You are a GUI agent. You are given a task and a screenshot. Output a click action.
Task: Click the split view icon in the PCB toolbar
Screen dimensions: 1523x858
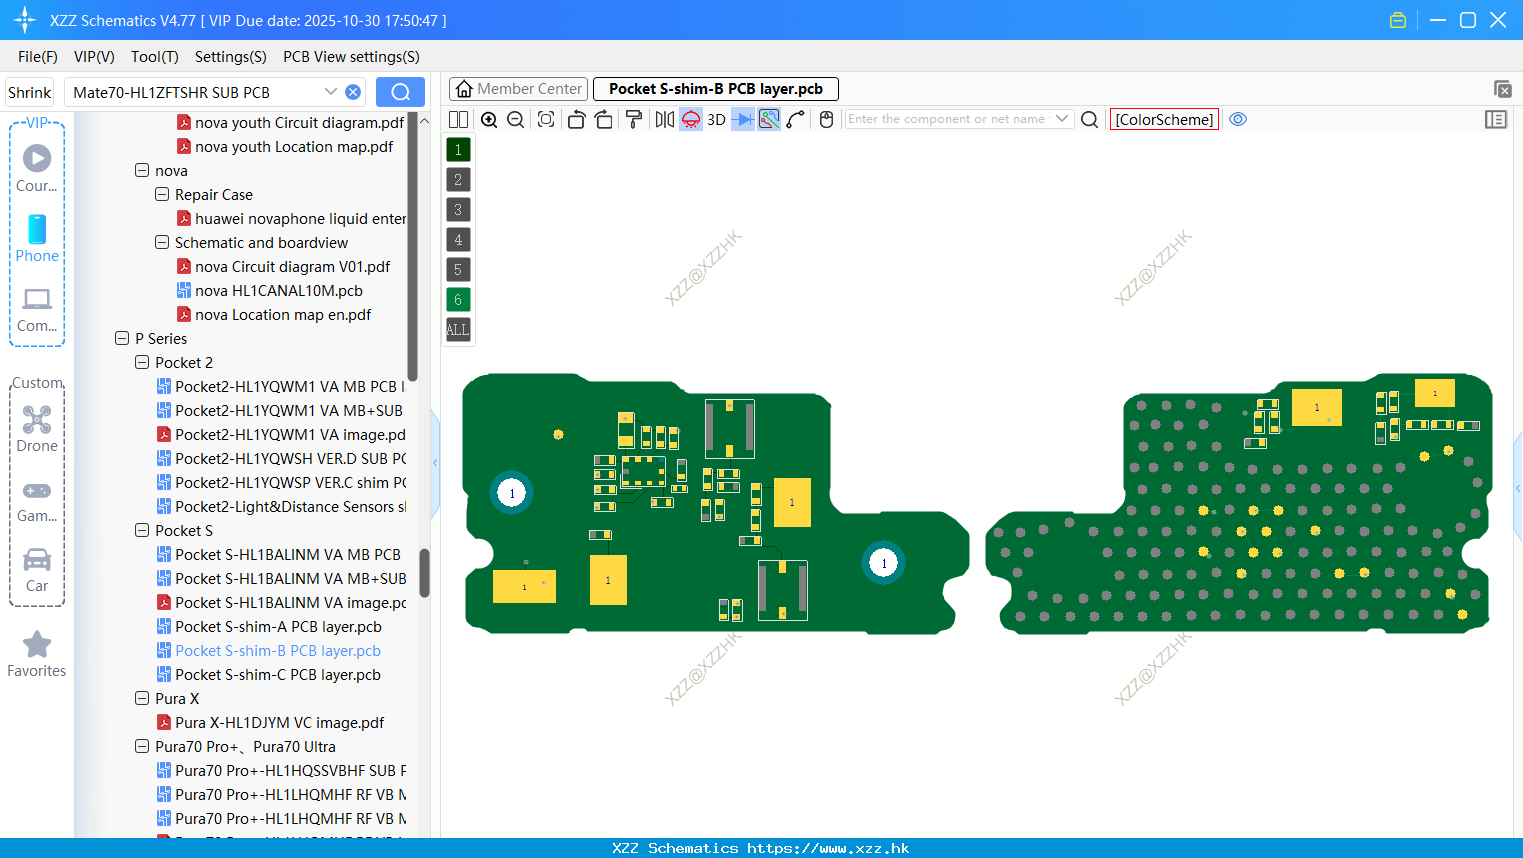tap(459, 119)
